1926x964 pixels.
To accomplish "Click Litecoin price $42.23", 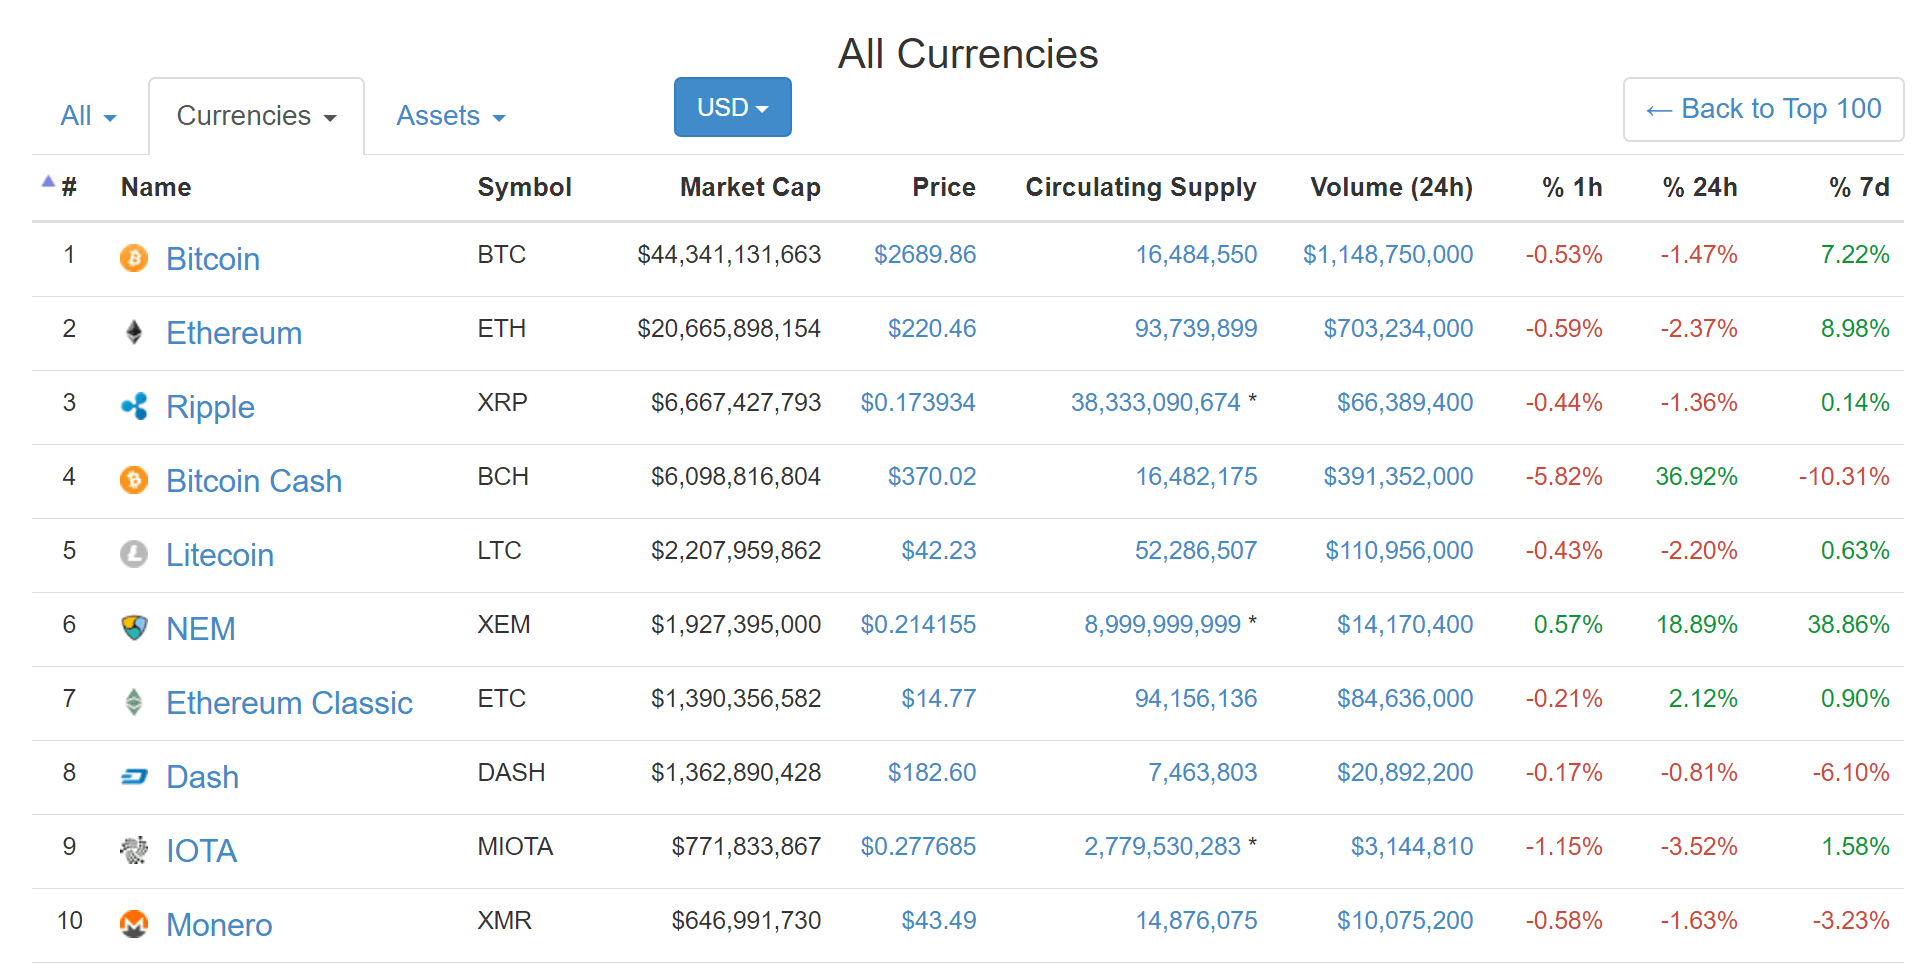I will tap(939, 551).
